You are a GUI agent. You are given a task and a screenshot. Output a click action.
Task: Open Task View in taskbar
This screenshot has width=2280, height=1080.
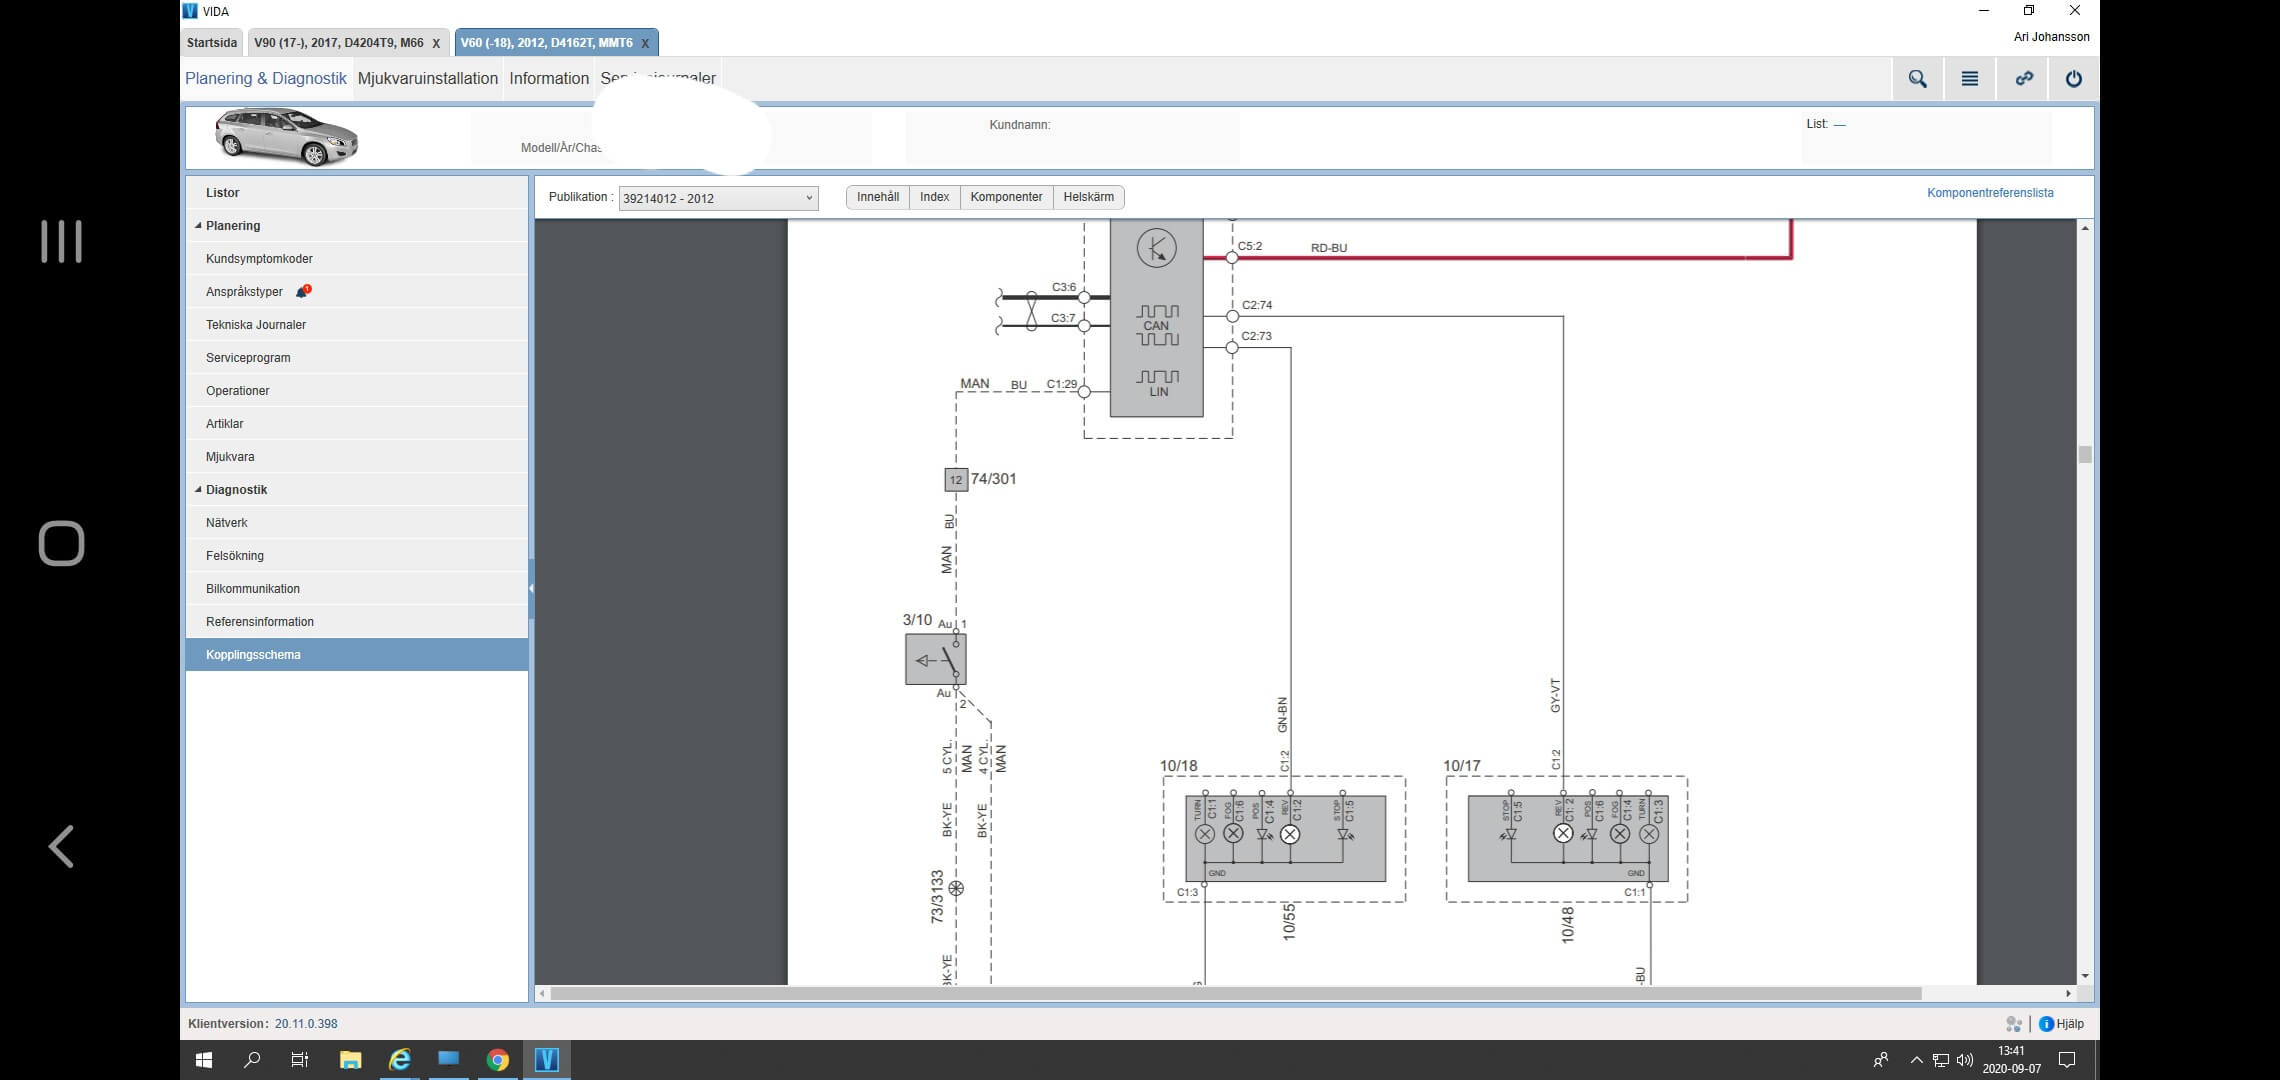[x=299, y=1060]
